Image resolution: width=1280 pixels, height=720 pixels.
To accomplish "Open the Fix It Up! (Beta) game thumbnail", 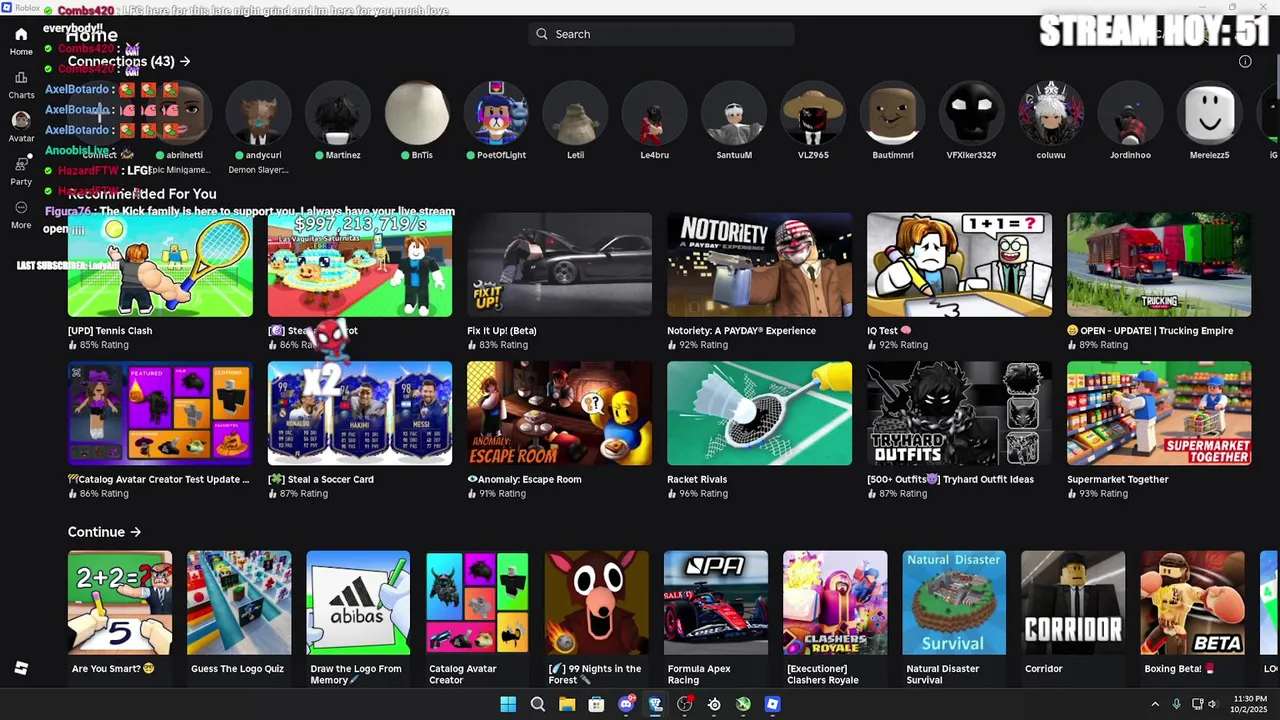I will pyautogui.click(x=559, y=265).
